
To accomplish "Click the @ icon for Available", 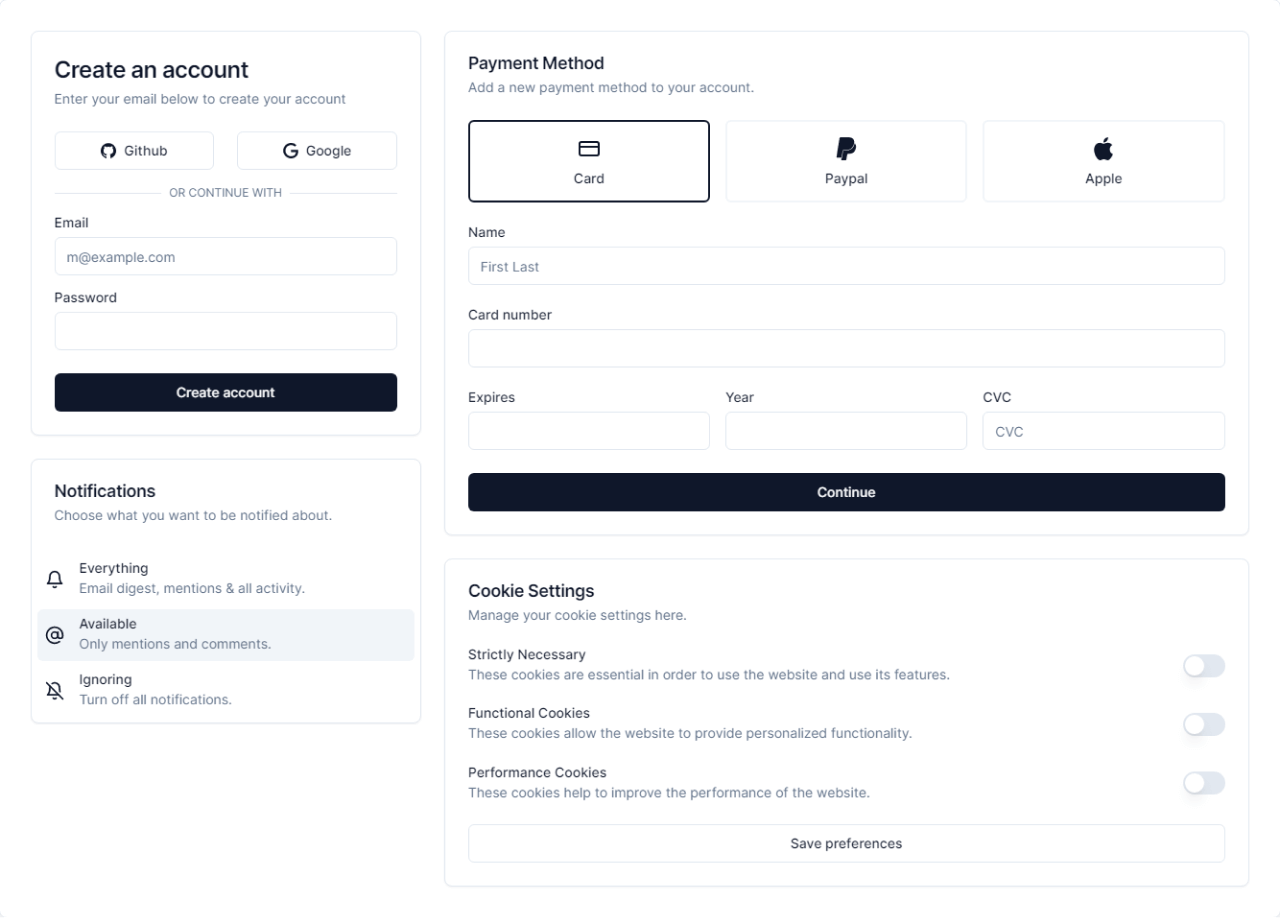I will click(x=55, y=635).
